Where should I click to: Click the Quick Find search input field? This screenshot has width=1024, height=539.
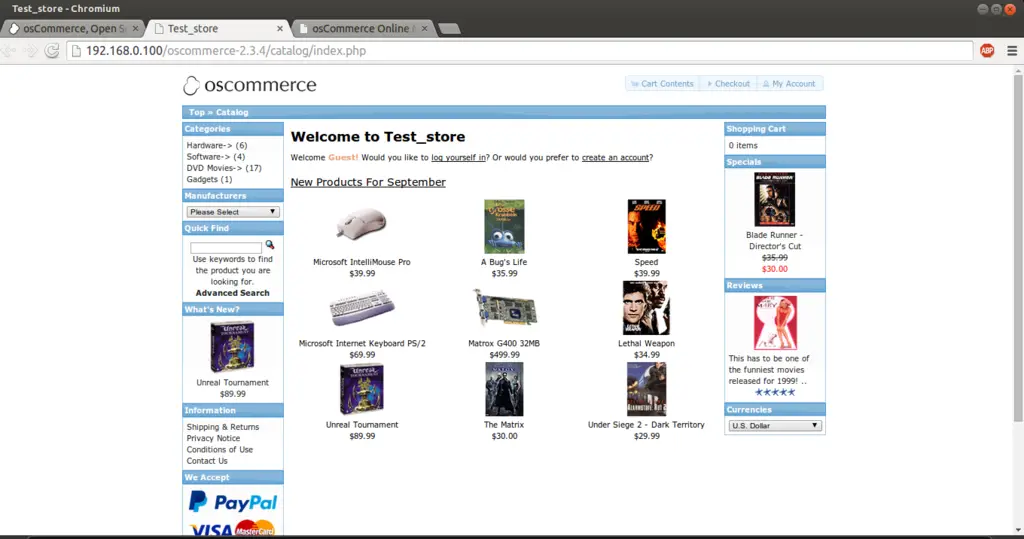(x=226, y=248)
